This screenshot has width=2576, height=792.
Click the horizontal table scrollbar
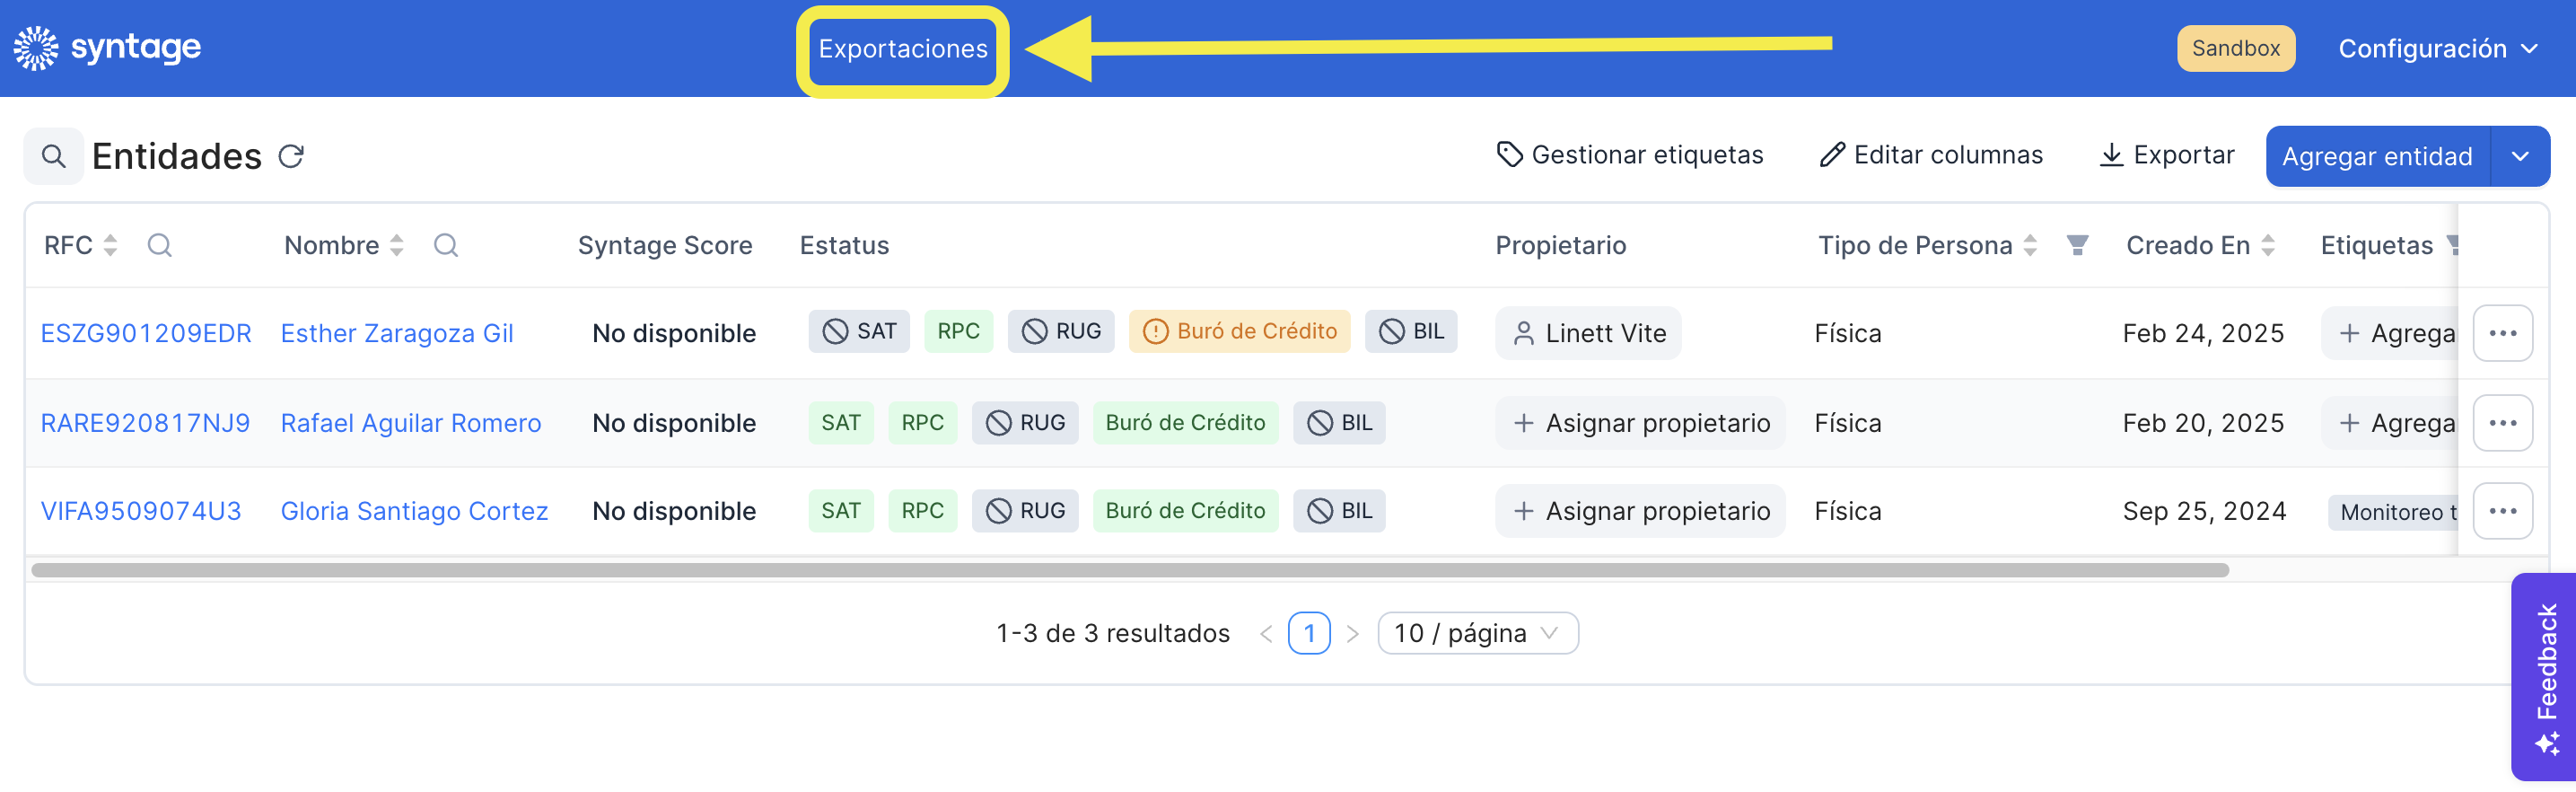coord(1130,570)
